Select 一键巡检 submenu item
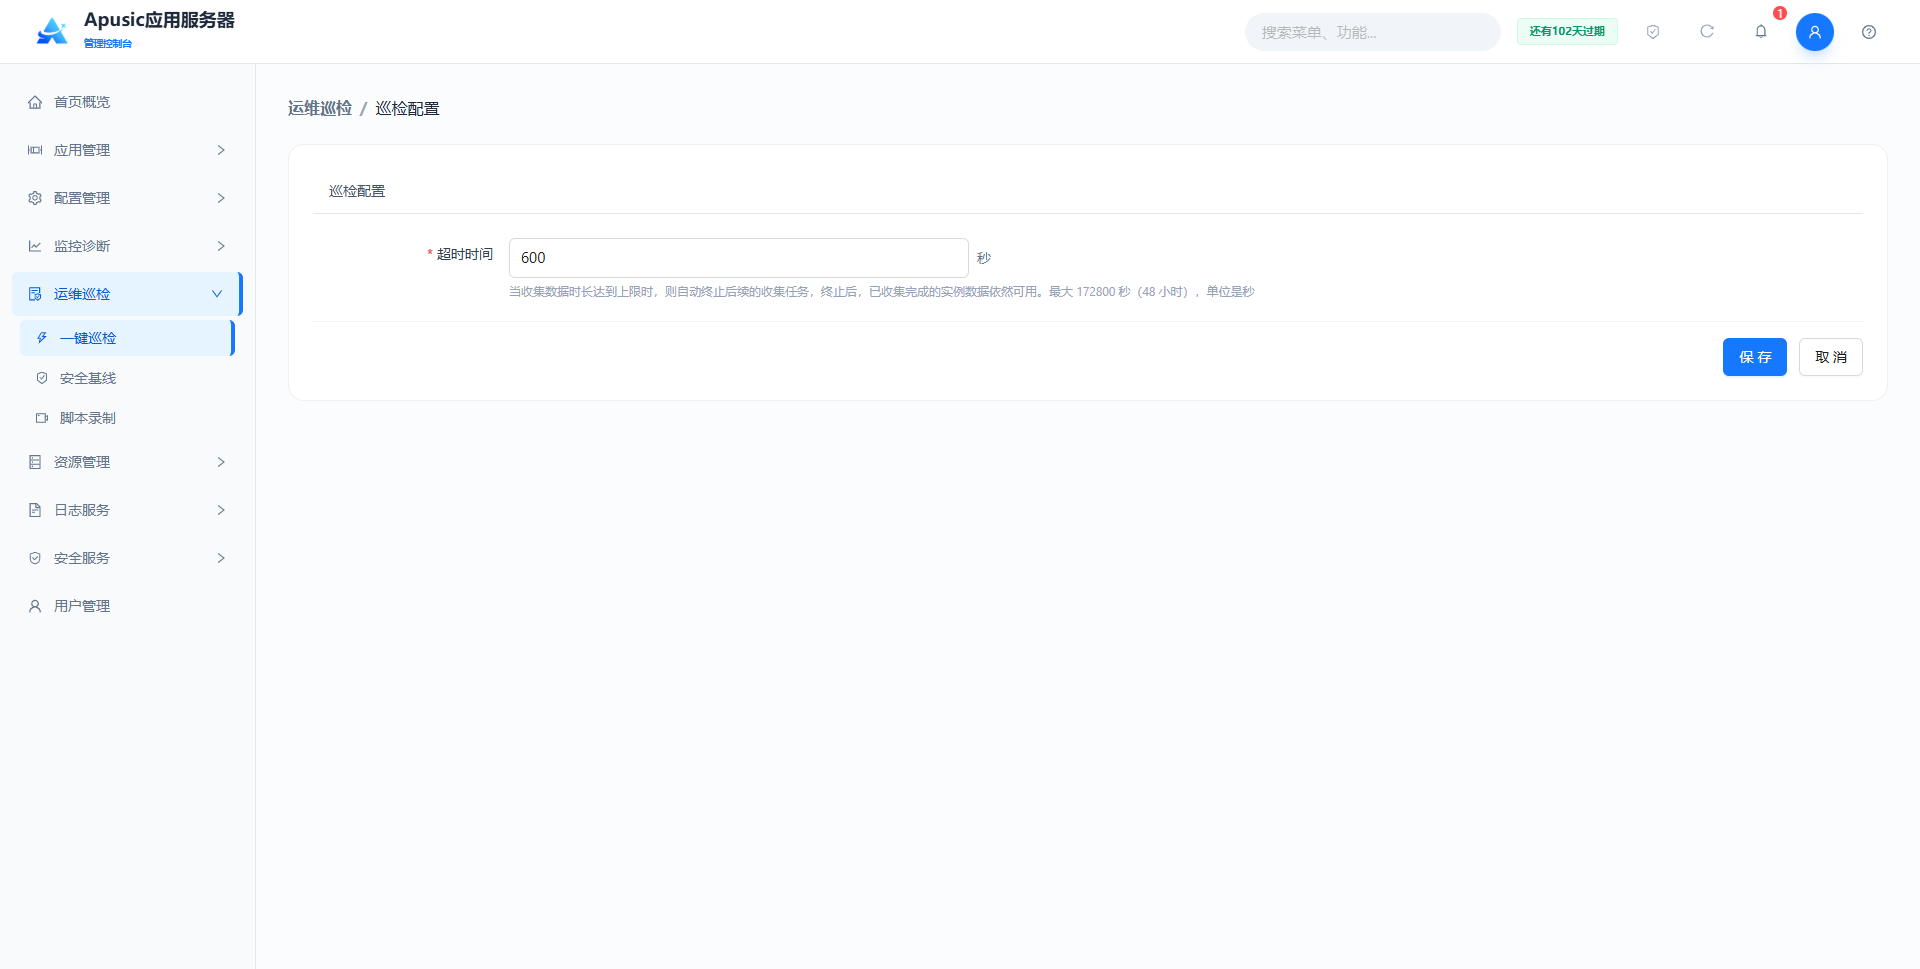1920x969 pixels. click(127, 338)
